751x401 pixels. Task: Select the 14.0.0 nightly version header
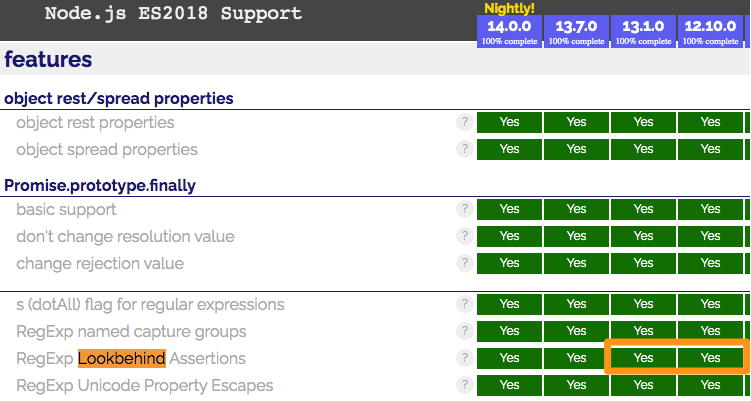click(x=509, y=31)
